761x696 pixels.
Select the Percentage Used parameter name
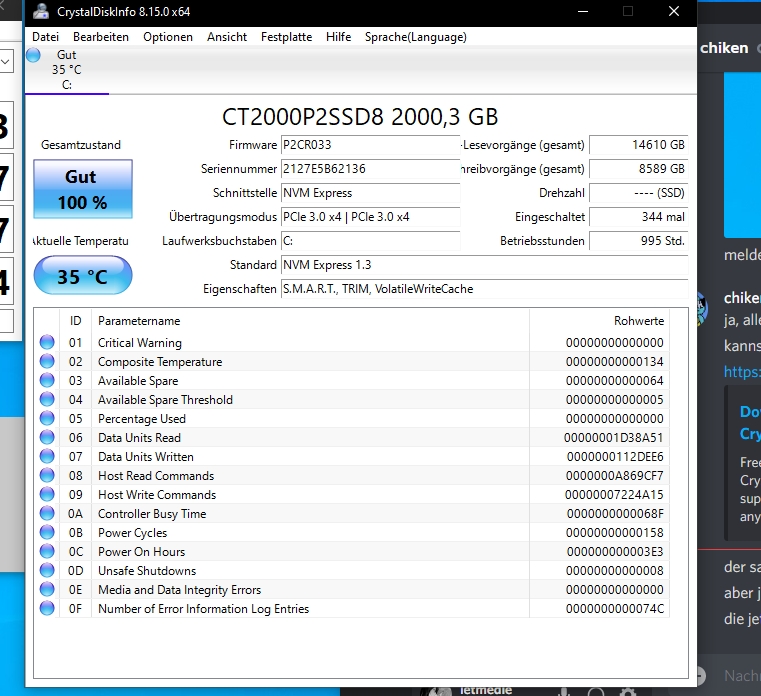click(x=142, y=418)
